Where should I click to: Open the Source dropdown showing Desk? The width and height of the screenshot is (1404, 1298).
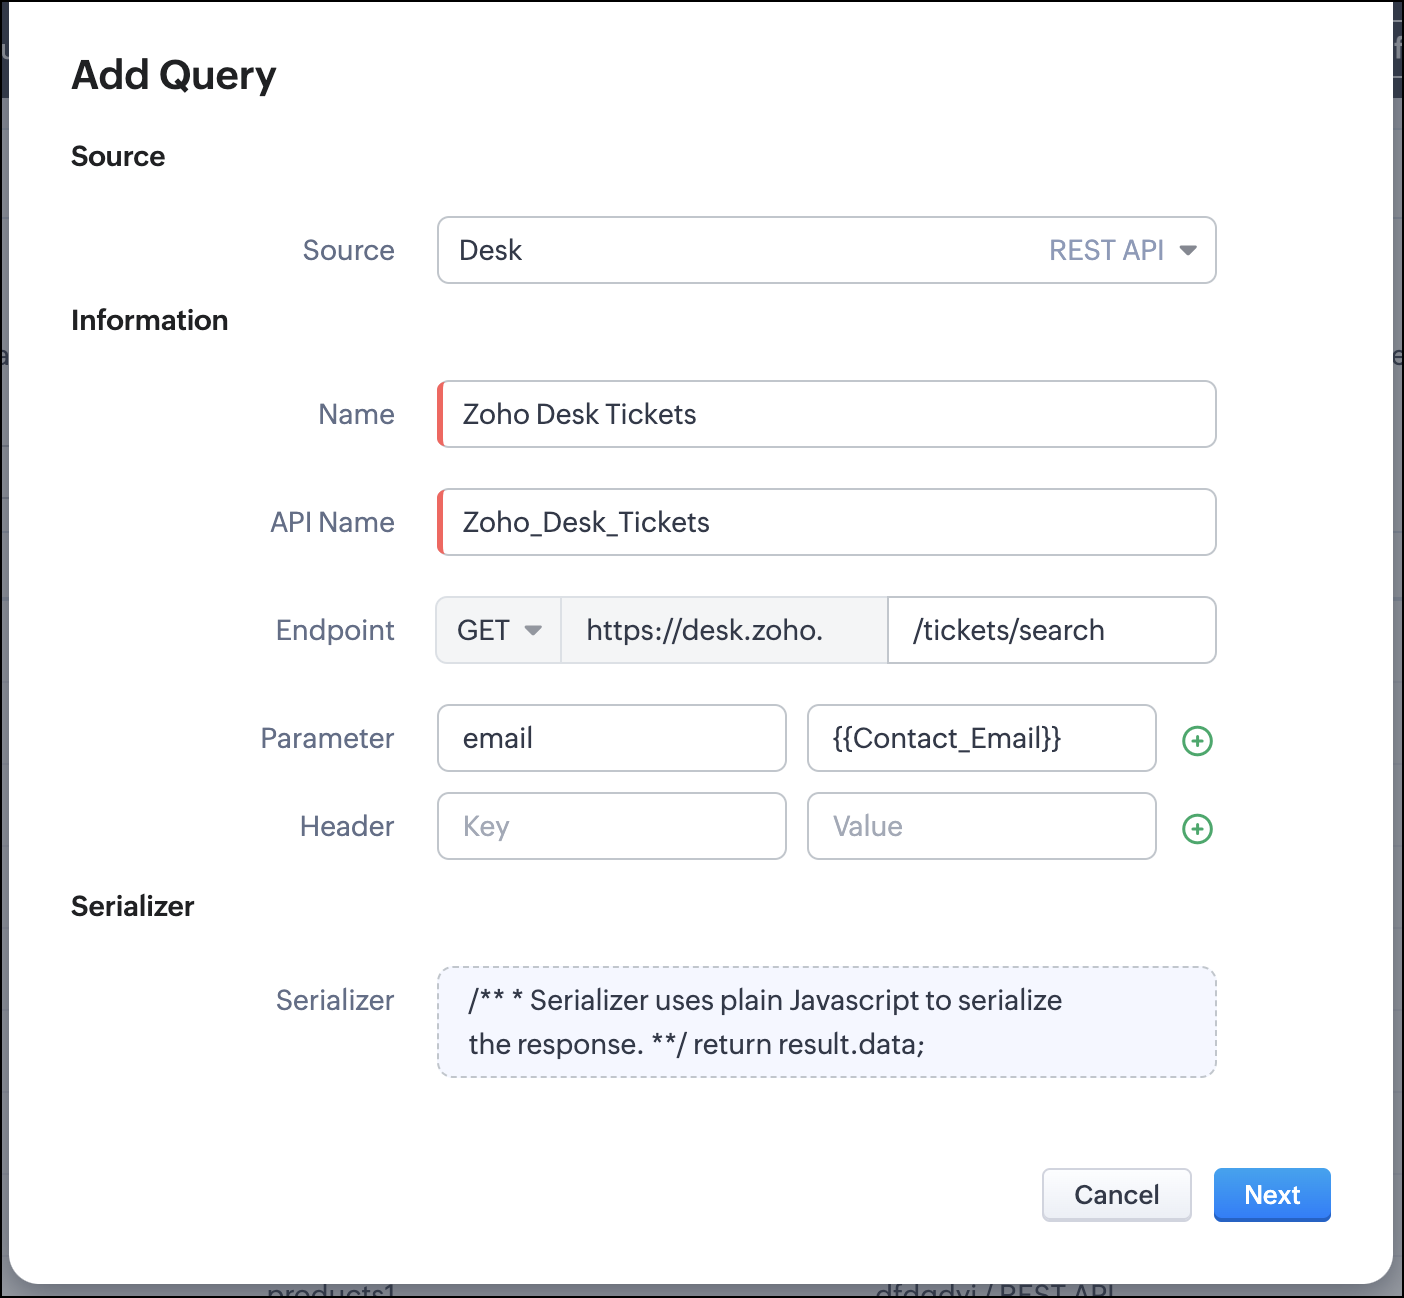click(x=826, y=250)
